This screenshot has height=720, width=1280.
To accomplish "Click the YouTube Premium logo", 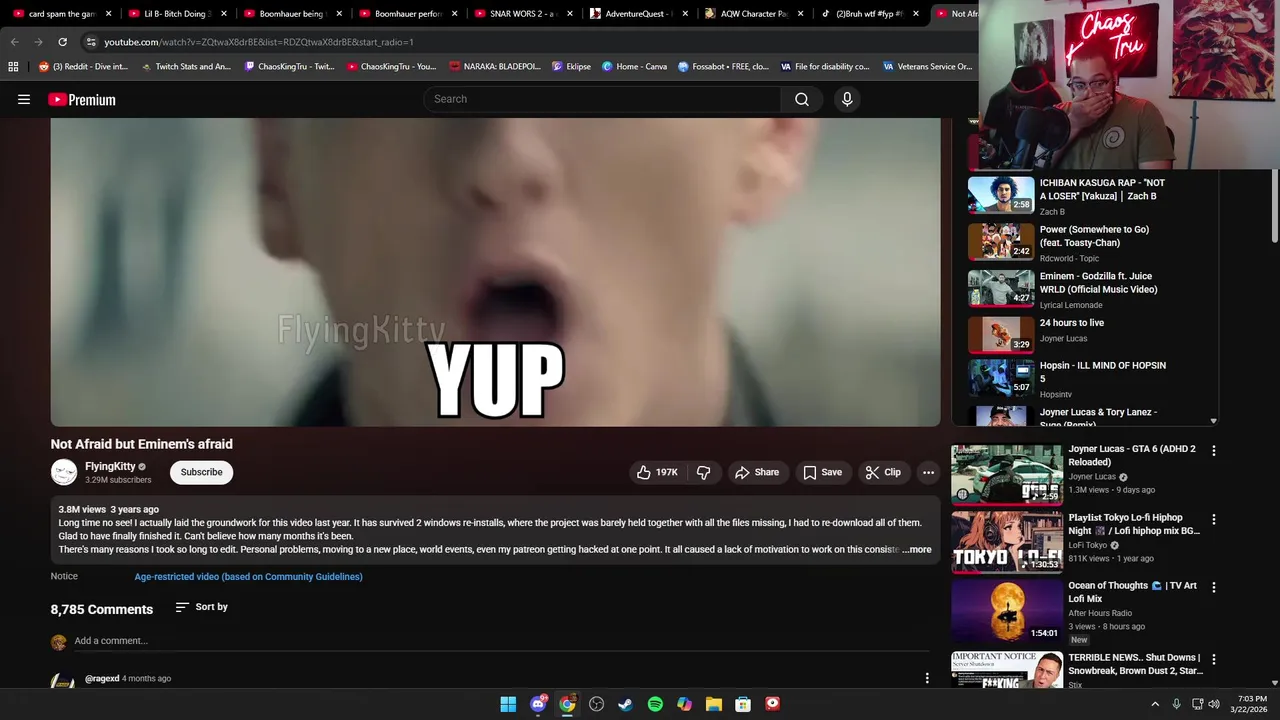I will (82, 99).
